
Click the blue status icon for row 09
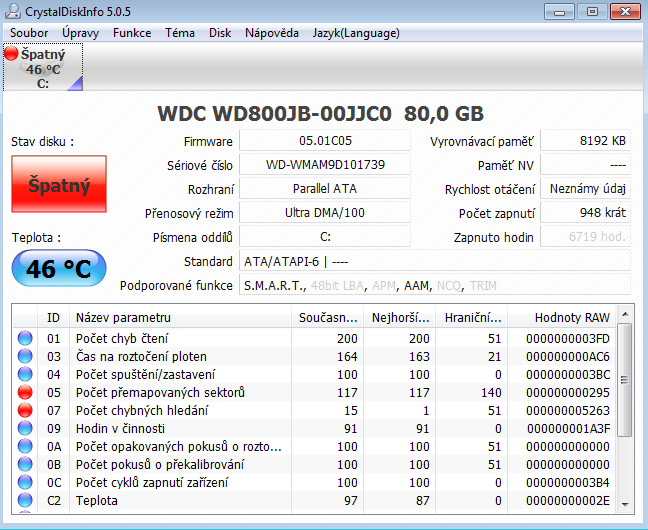click(x=25, y=428)
